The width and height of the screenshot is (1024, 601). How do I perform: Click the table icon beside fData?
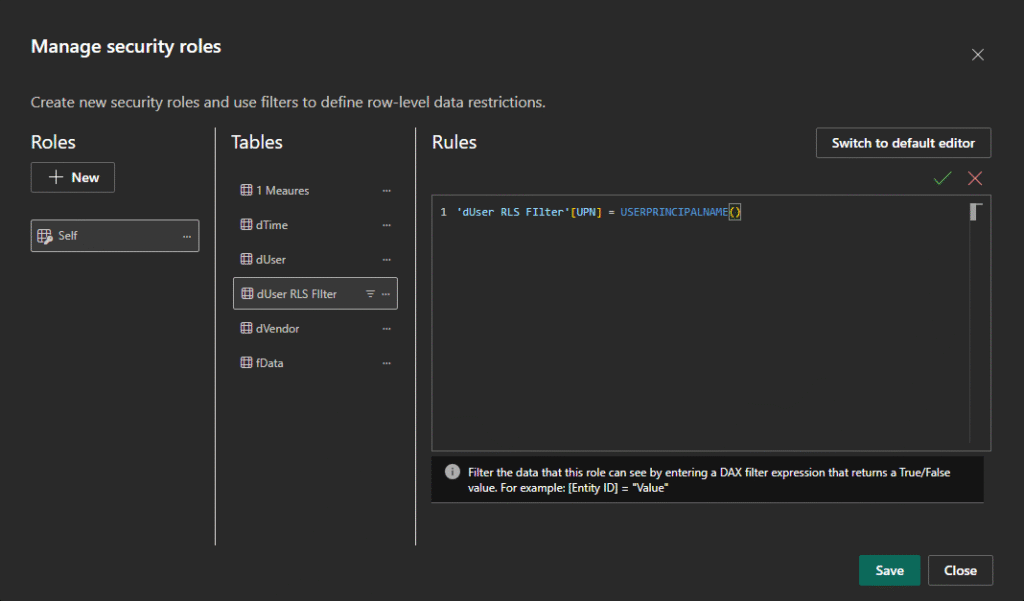point(246,363)
